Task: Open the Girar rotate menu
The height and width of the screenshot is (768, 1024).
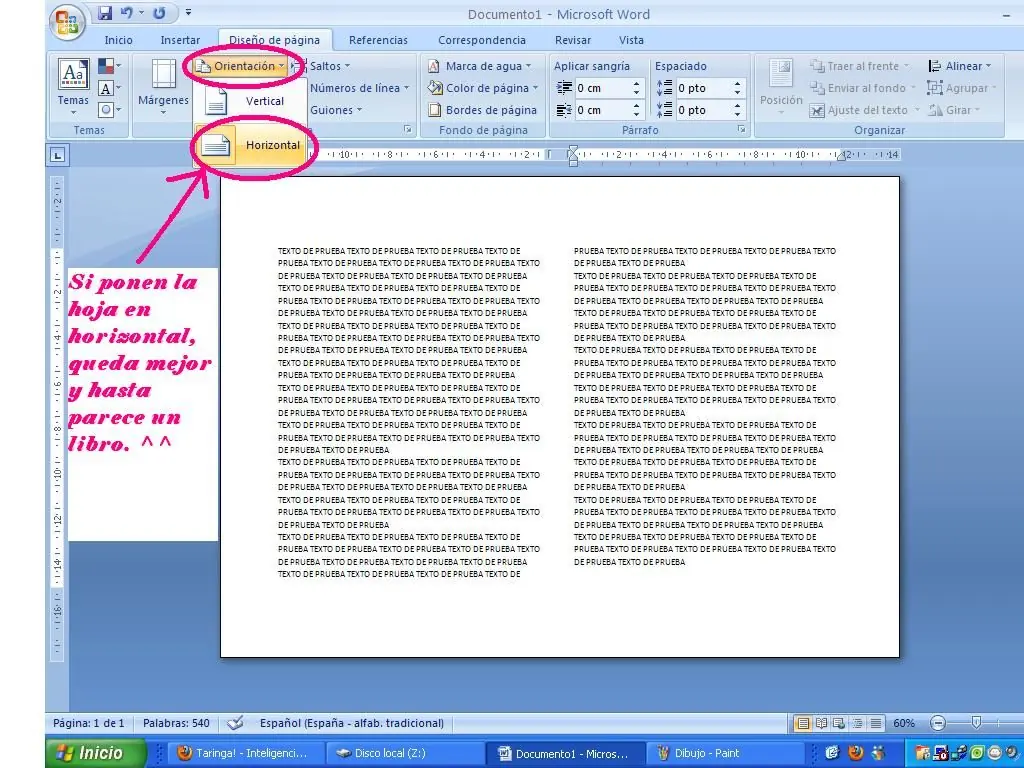Action: (954, 110)
